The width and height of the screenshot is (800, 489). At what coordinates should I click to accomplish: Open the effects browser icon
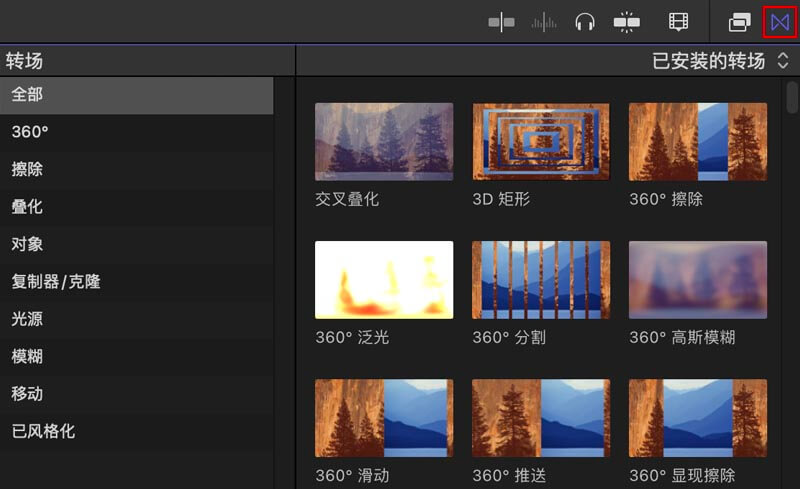point(739,22)
